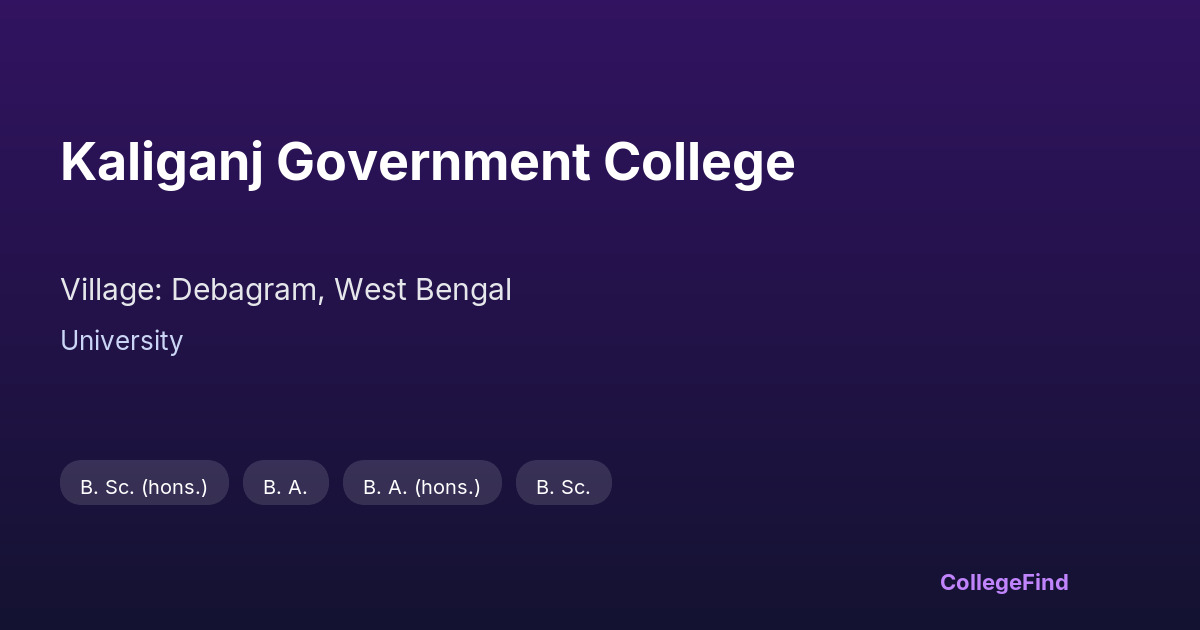
Task: Click "B. Sc." in the first course chip
Action: (x=107, y=487)
